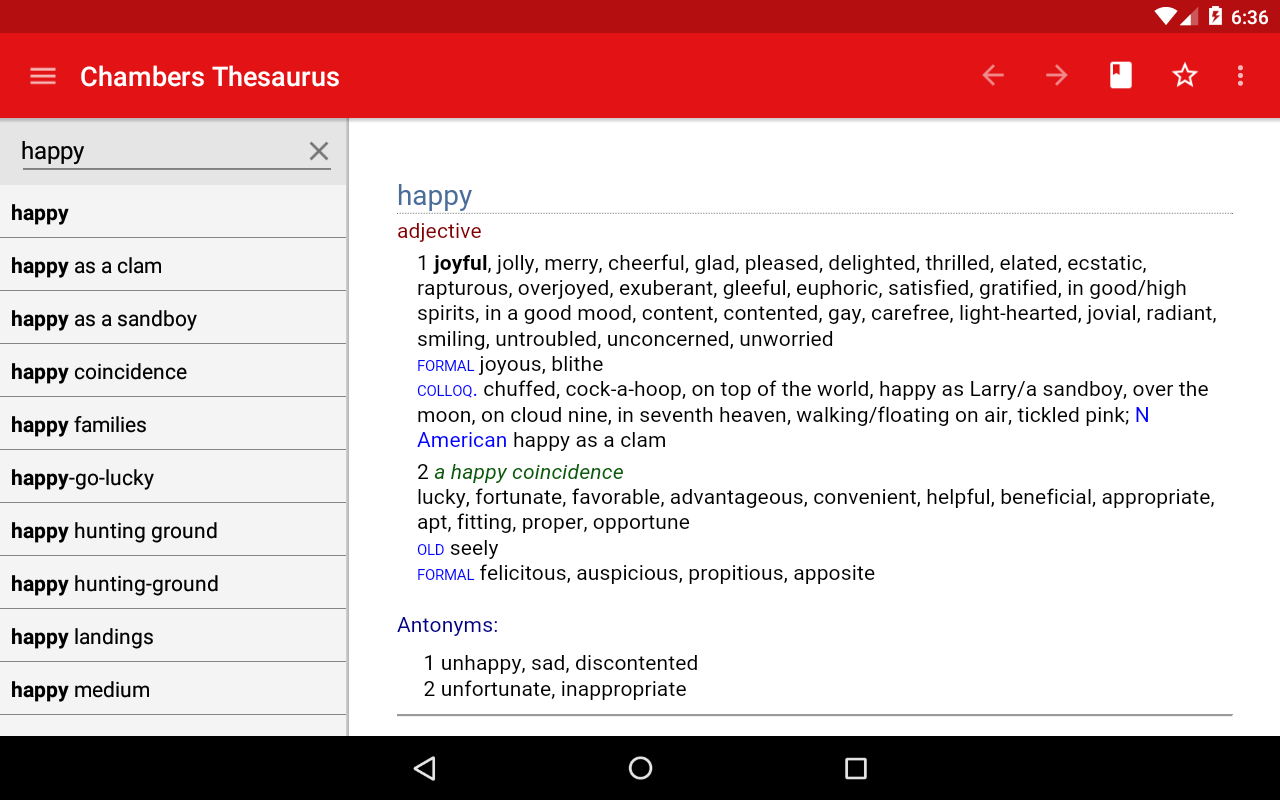Viewport: 1280px width, 800px height.
Task: Tap the Home circle in the navigation bar
Action: pyautogui.click(x=640, y=768)
